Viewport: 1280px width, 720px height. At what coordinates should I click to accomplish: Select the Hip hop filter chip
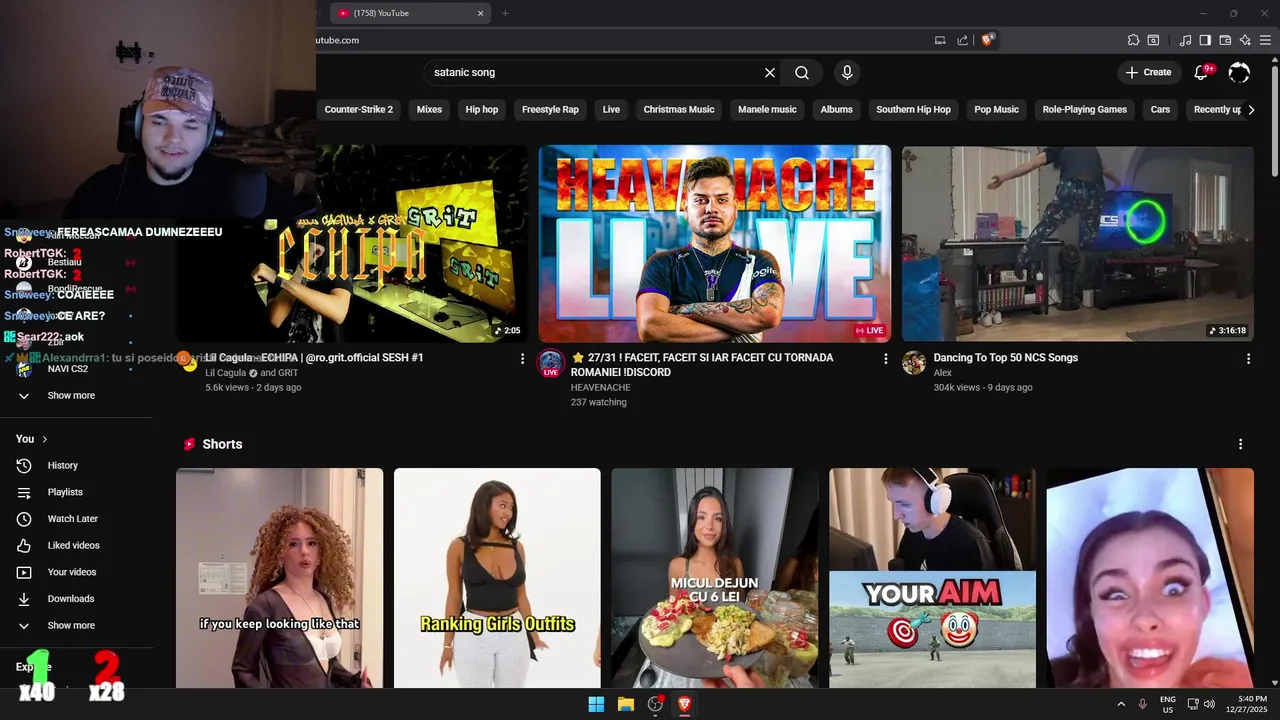[x=482, y=110]
